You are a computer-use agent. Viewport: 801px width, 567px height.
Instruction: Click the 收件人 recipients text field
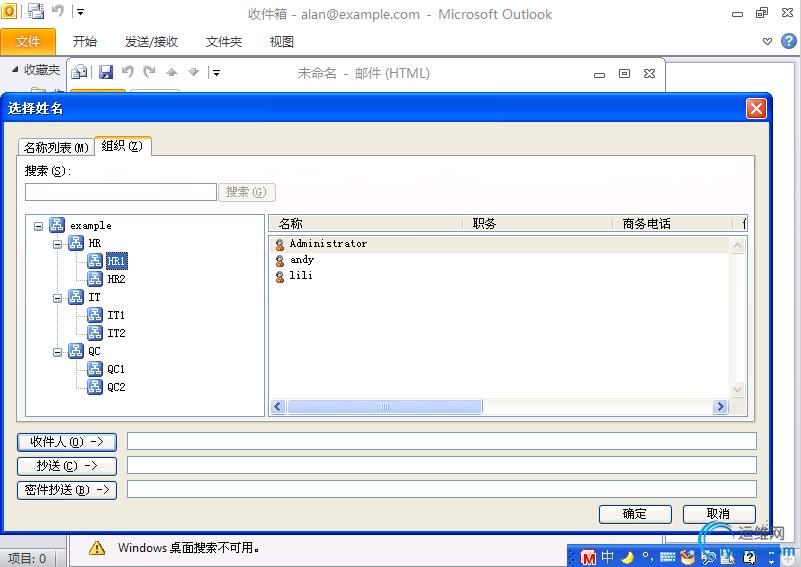tap(442, 441)
